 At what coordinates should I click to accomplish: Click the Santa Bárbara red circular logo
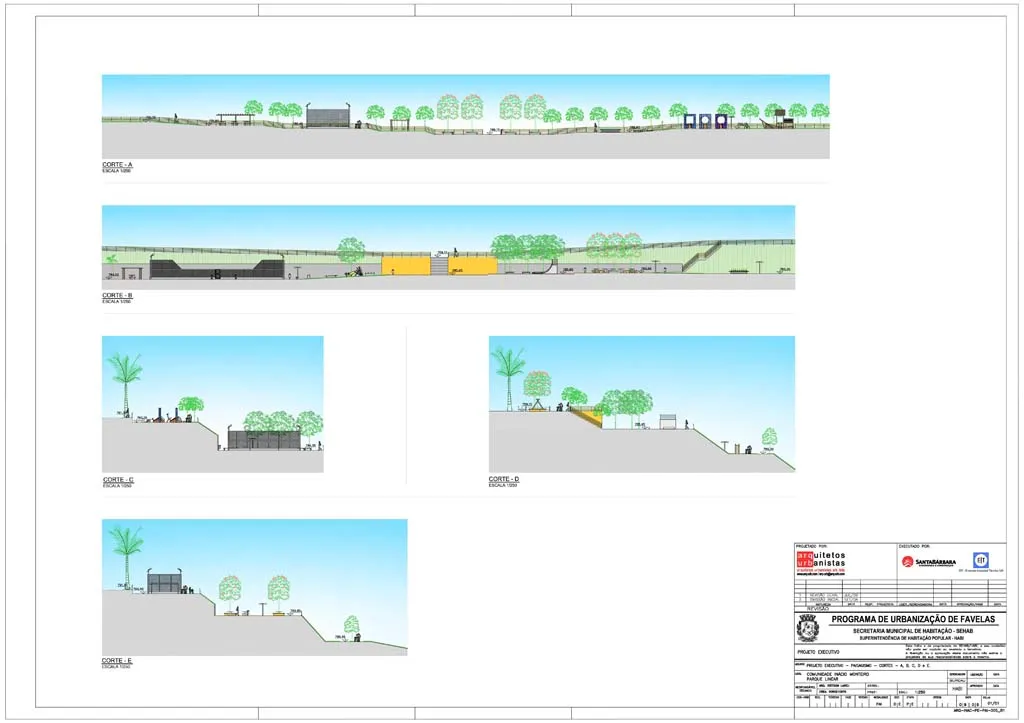(x=908, y=561)
